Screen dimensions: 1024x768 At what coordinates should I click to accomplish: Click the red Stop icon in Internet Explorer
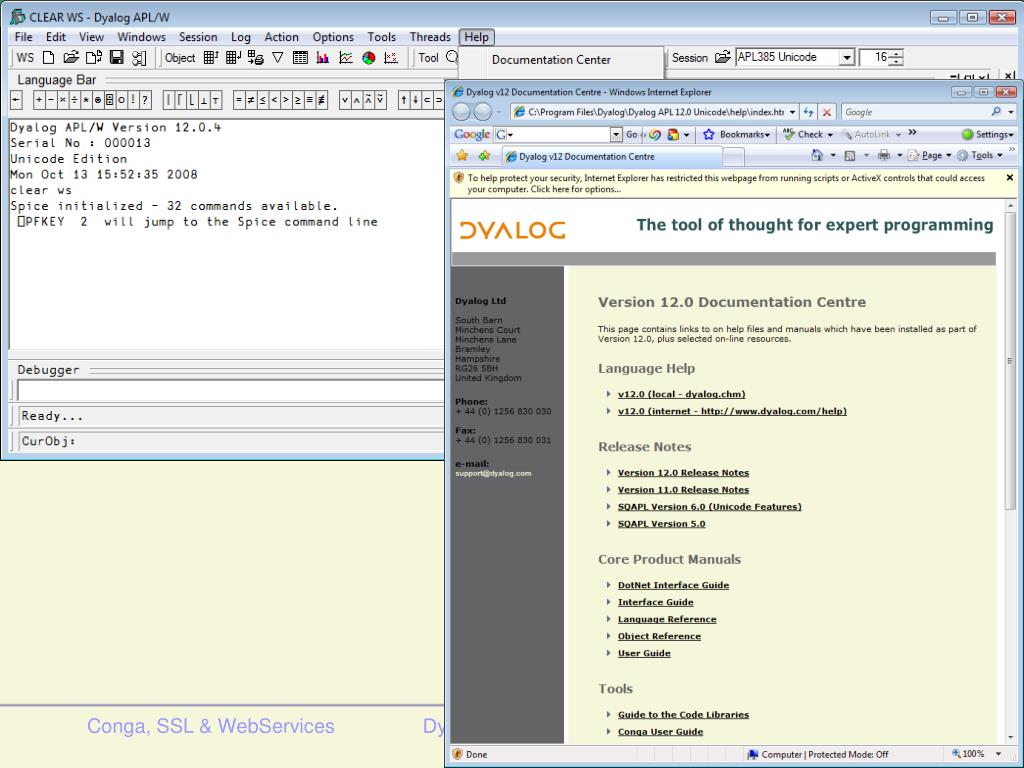(x=827, y=112)
